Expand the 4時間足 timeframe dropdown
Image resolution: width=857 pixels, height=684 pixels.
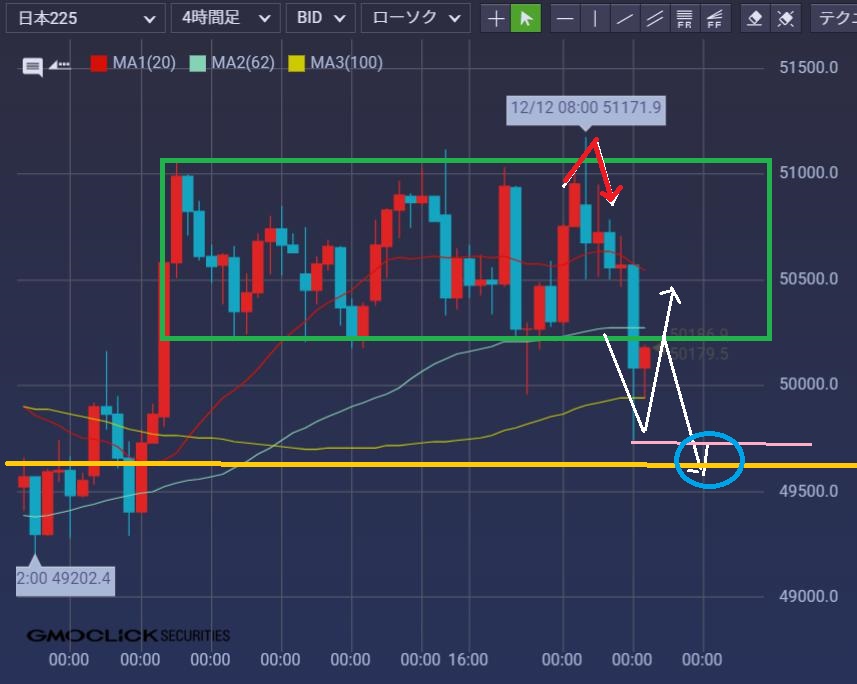225,18
